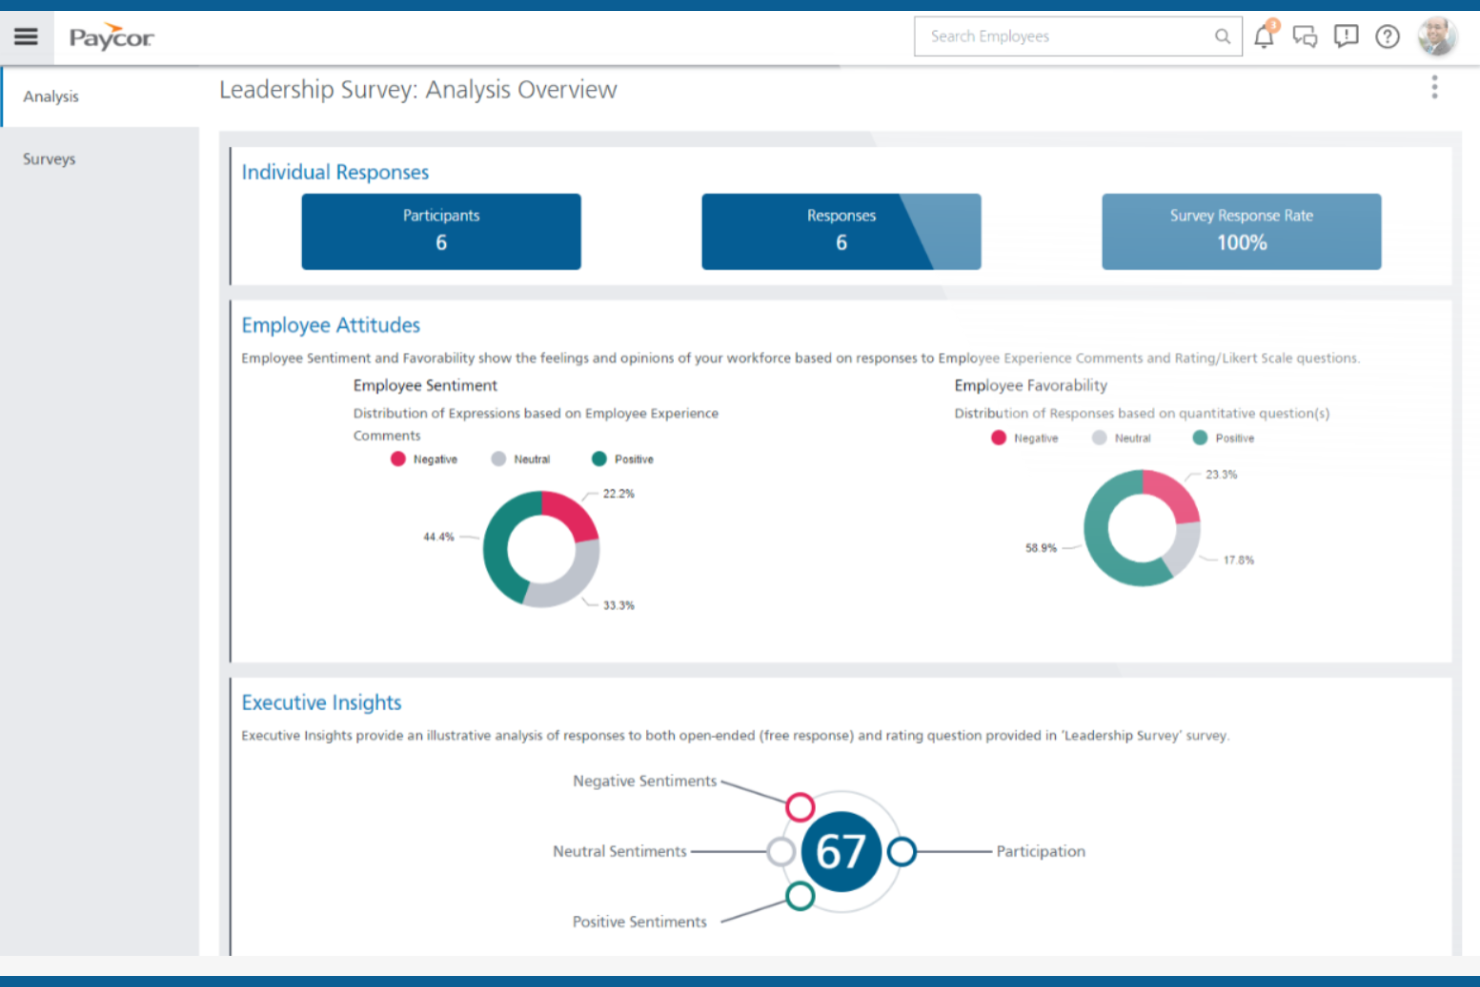Expand Negative Sentiments in Executive Insights
Viewport: 1480px width, 987px height.
pyautogui.click(x=800, y=806)
